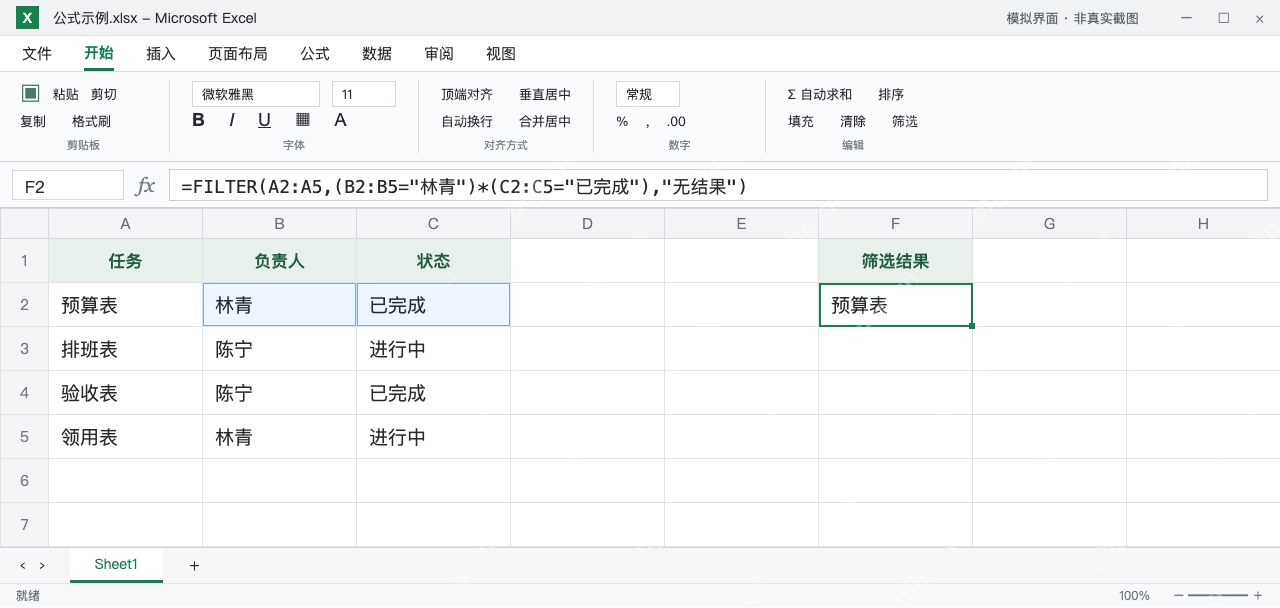Add a new sheet with plus button

pyautogui.click(x=194, y=566)
